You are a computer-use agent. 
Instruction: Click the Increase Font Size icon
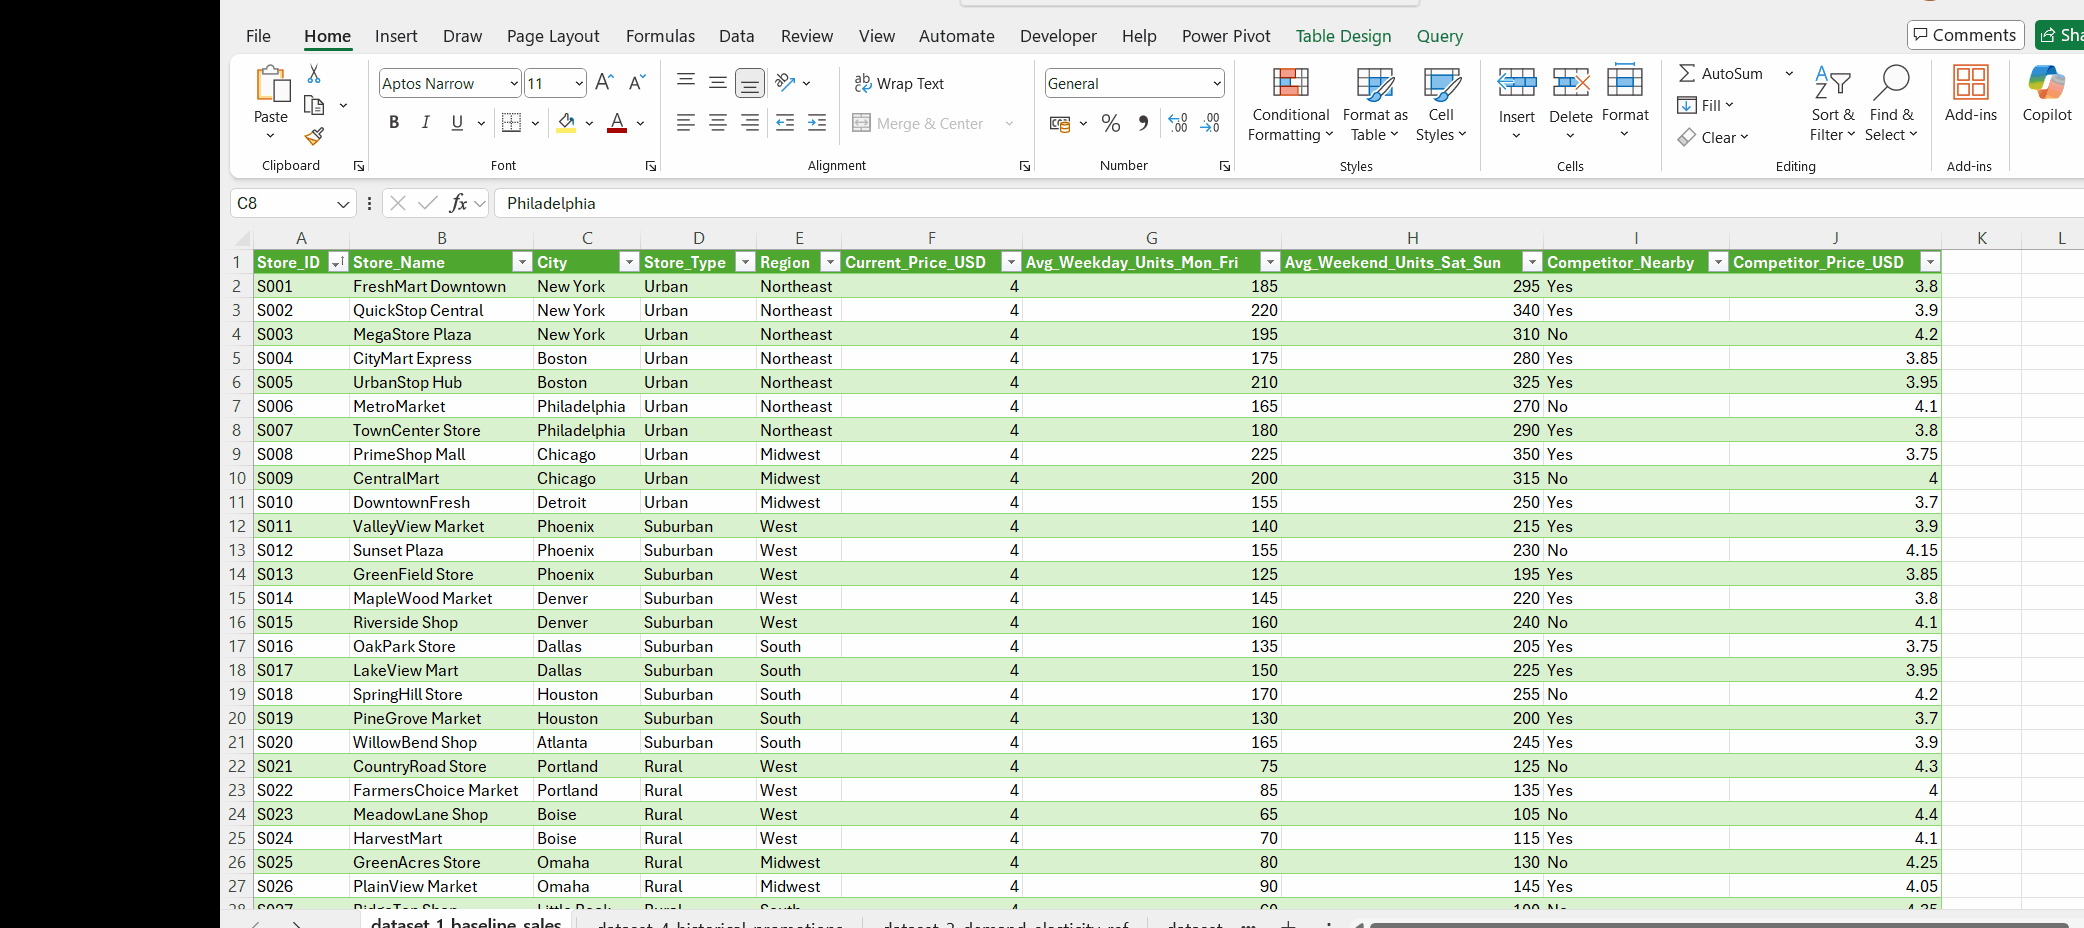coord(604,83)
